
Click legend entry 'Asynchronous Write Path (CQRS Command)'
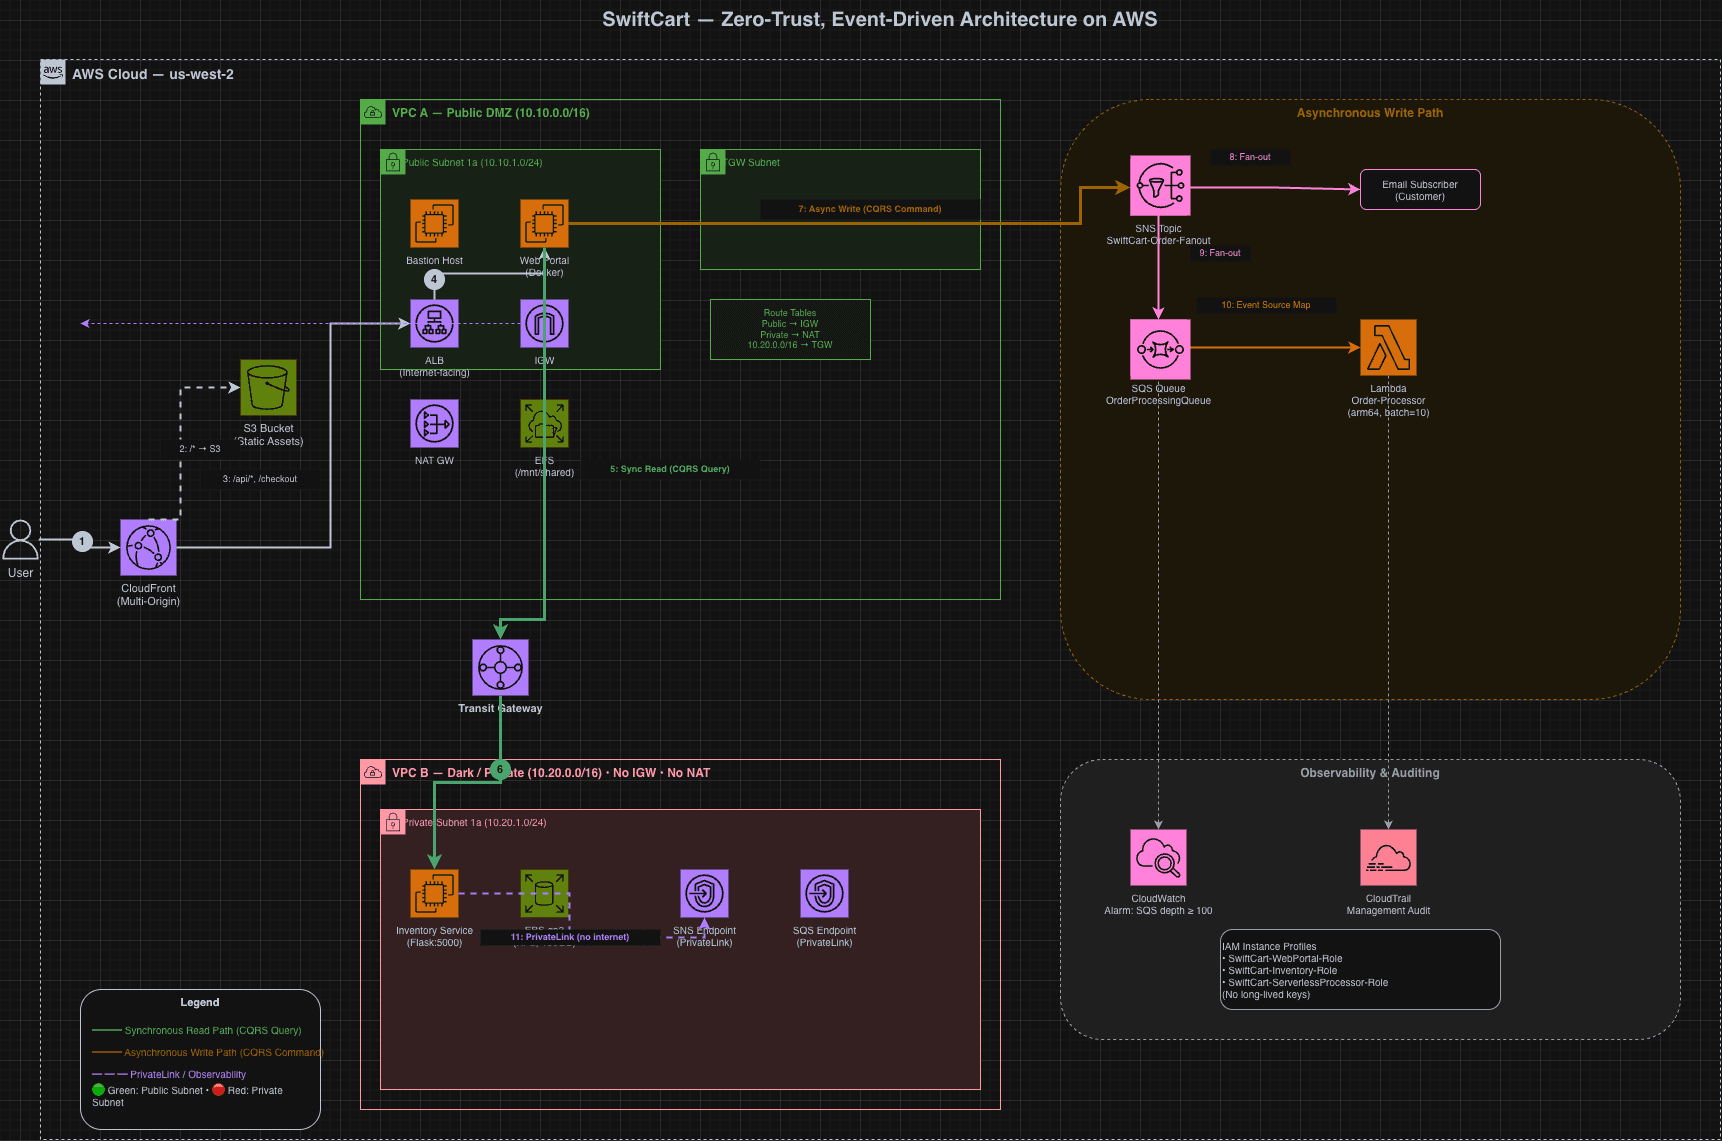224,1052
